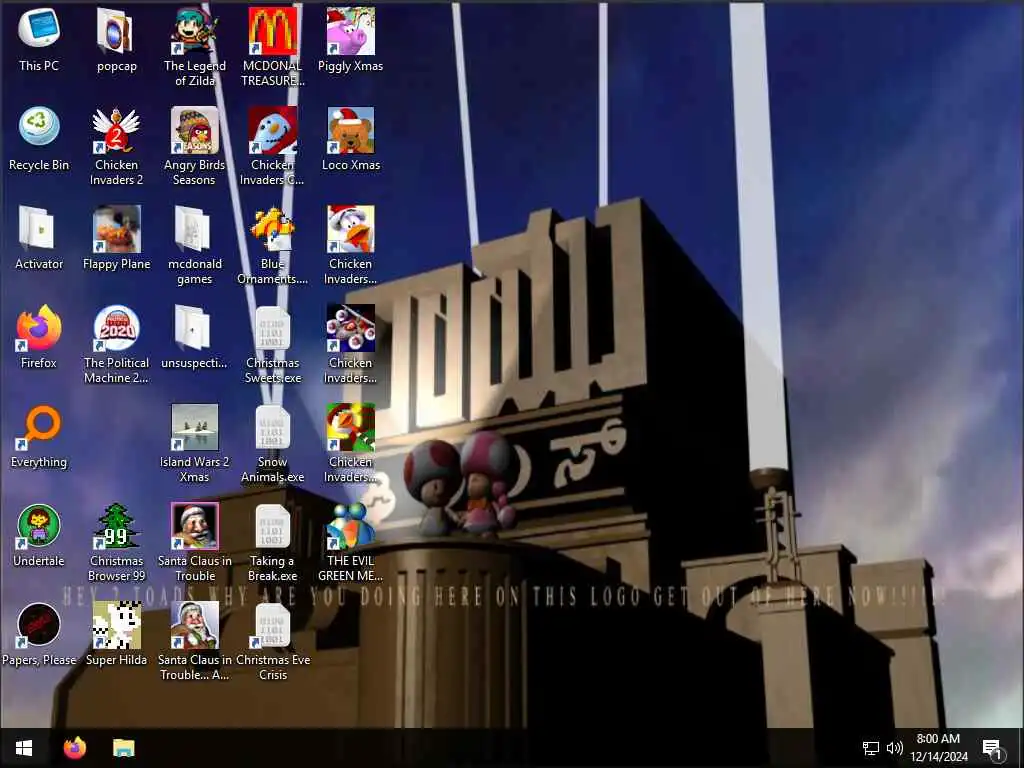1024x768 pixels.
Task: Select The Political Machine 2020 icon
Action: 116,328
